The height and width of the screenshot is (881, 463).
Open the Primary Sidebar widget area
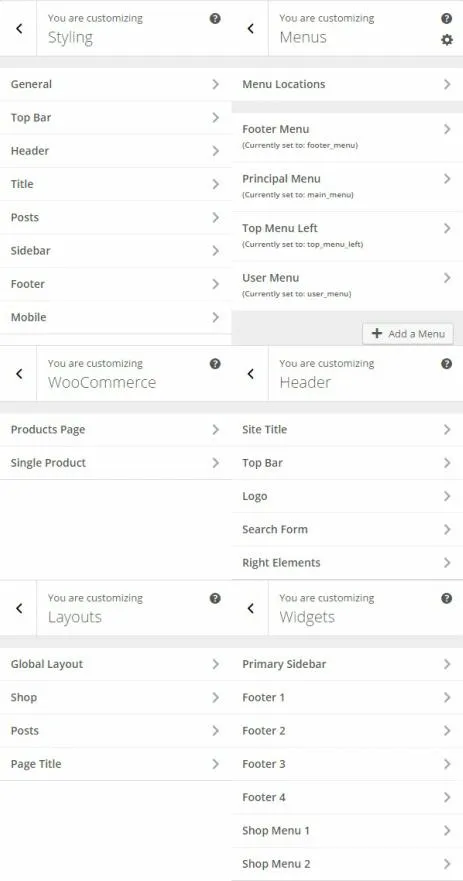coord(347,664)
